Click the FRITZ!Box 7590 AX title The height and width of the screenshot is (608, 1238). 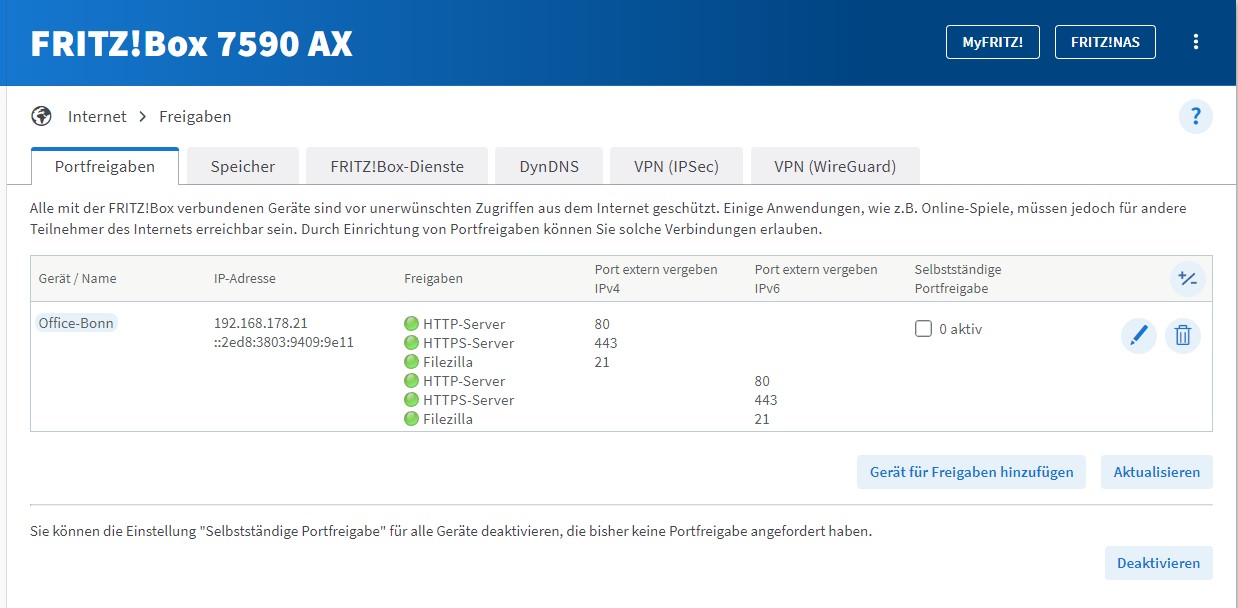191,43
